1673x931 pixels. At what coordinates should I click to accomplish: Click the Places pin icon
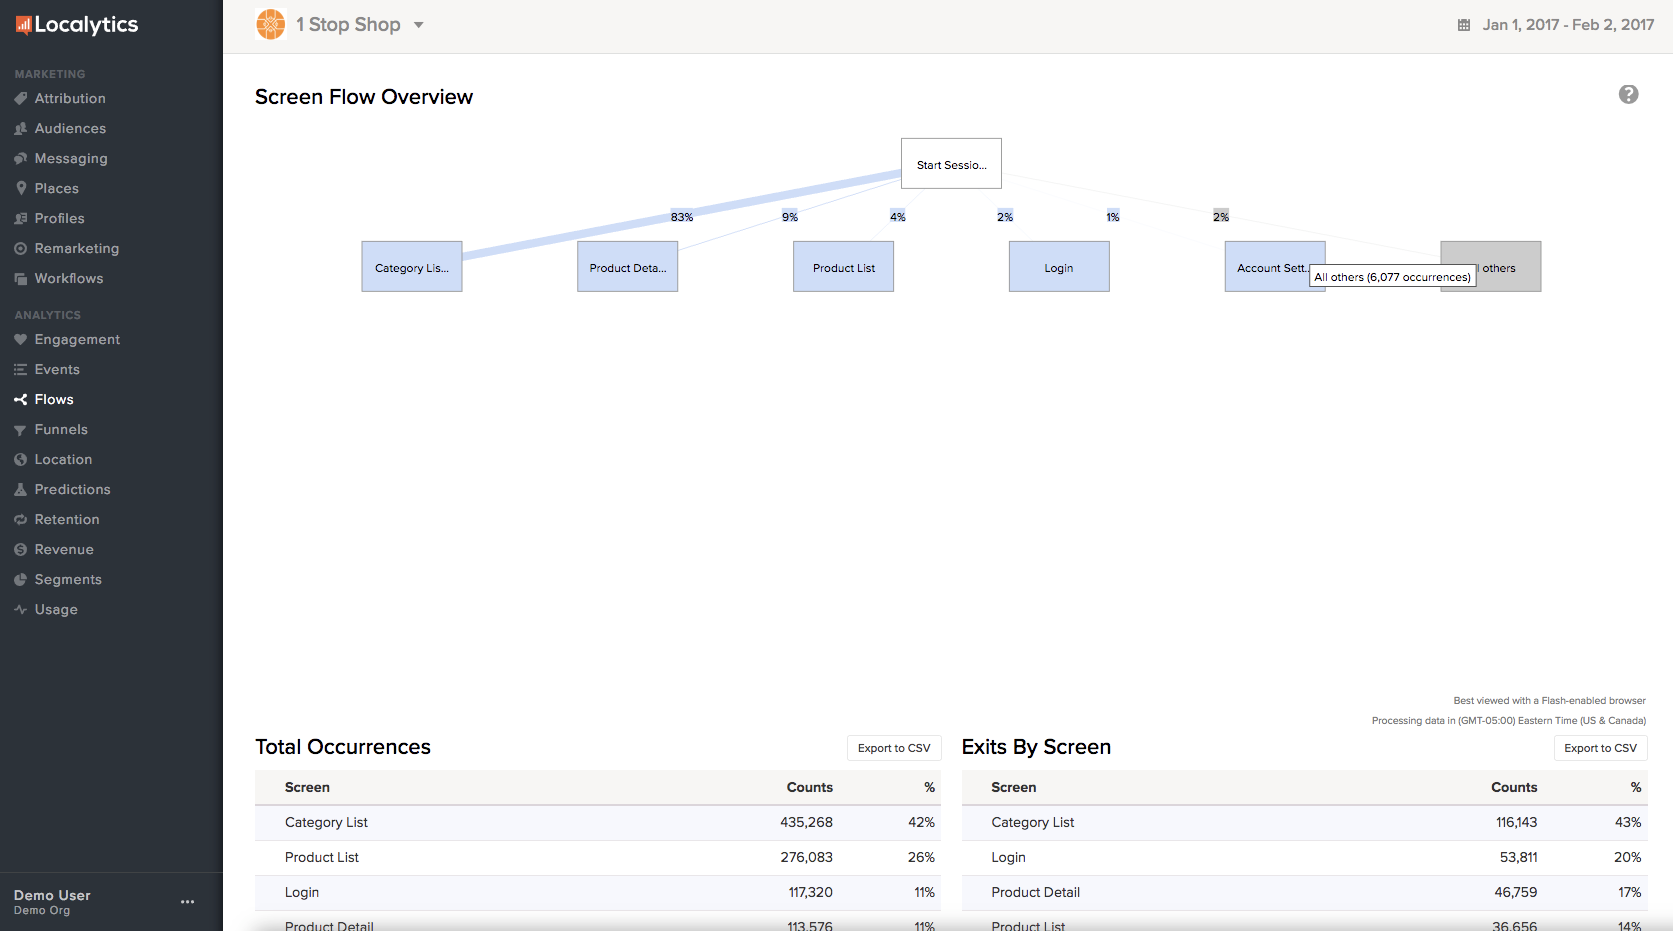coord(20,188)
